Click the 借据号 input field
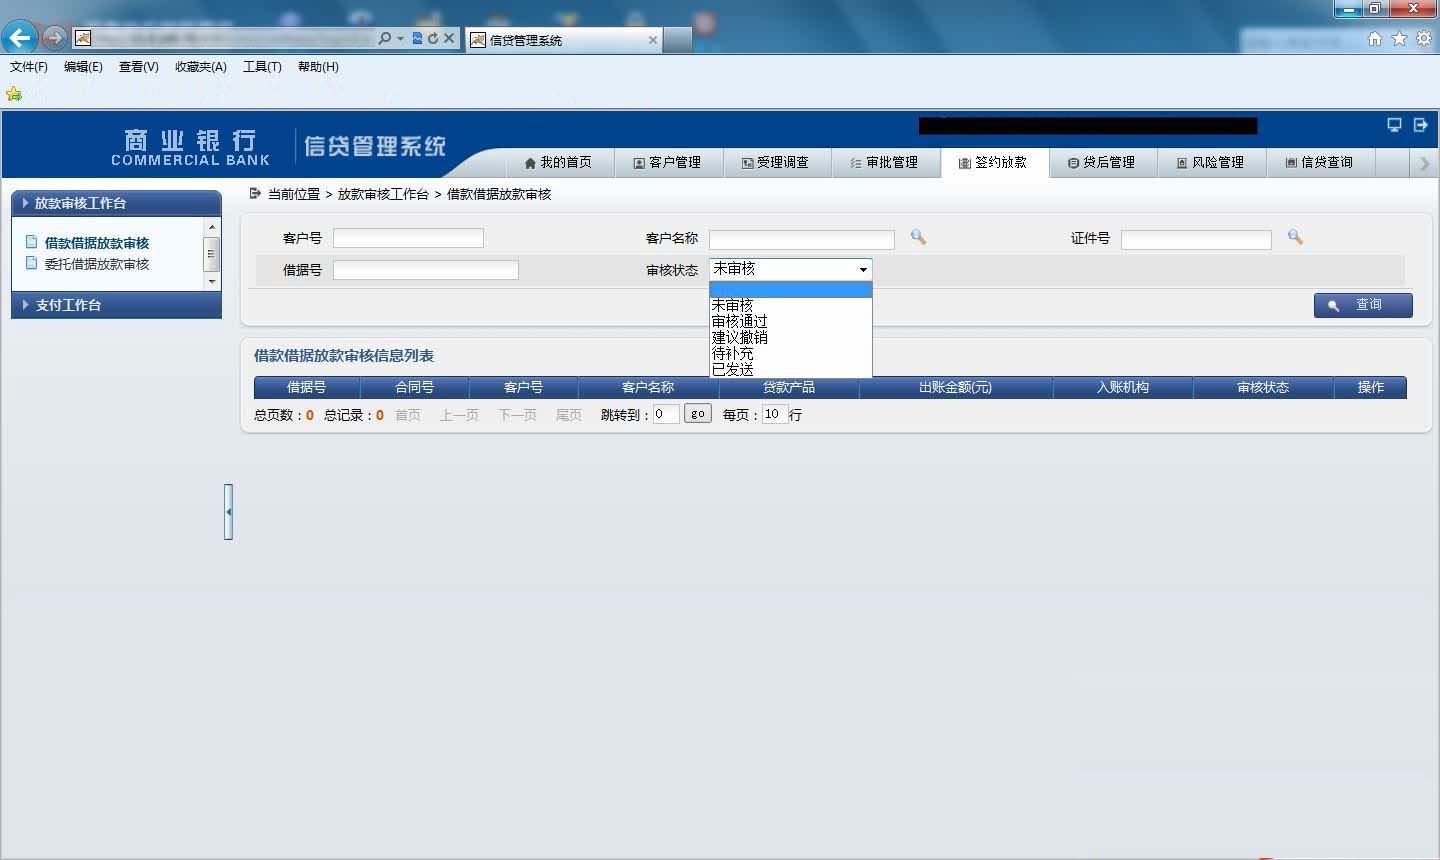This screenshot has height=860, width=1440. [426, 270]
